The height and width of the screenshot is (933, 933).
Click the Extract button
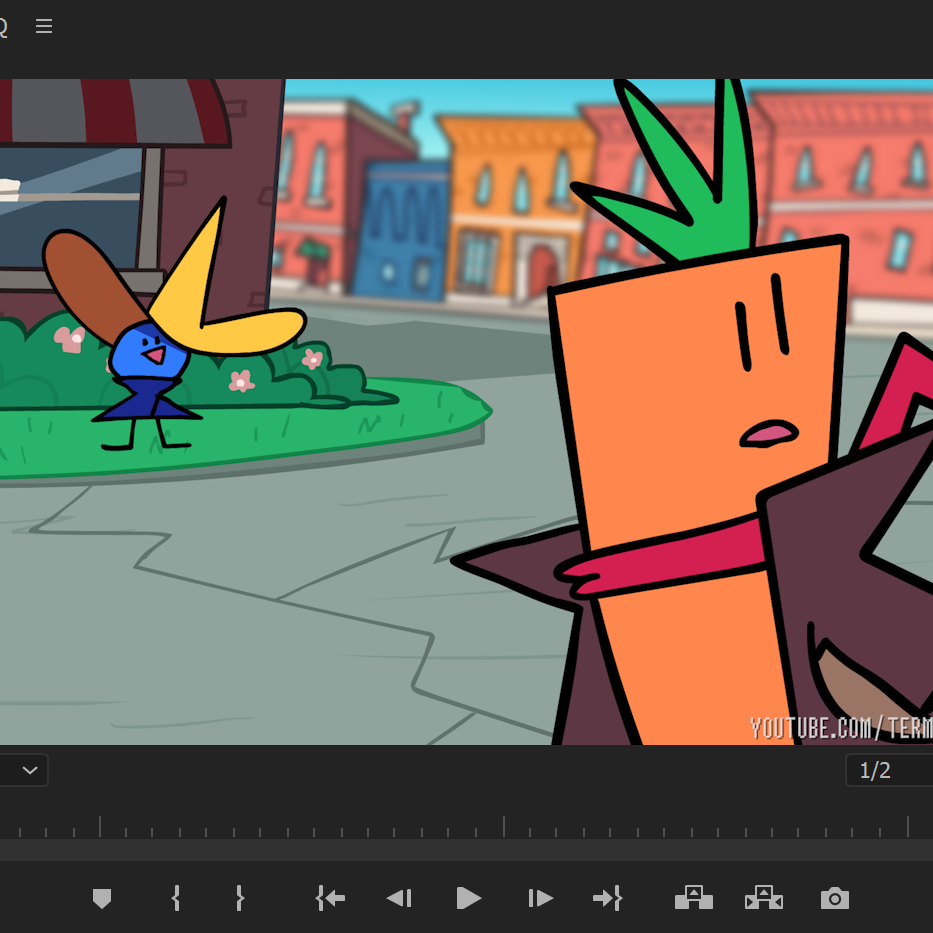(764, 898)
